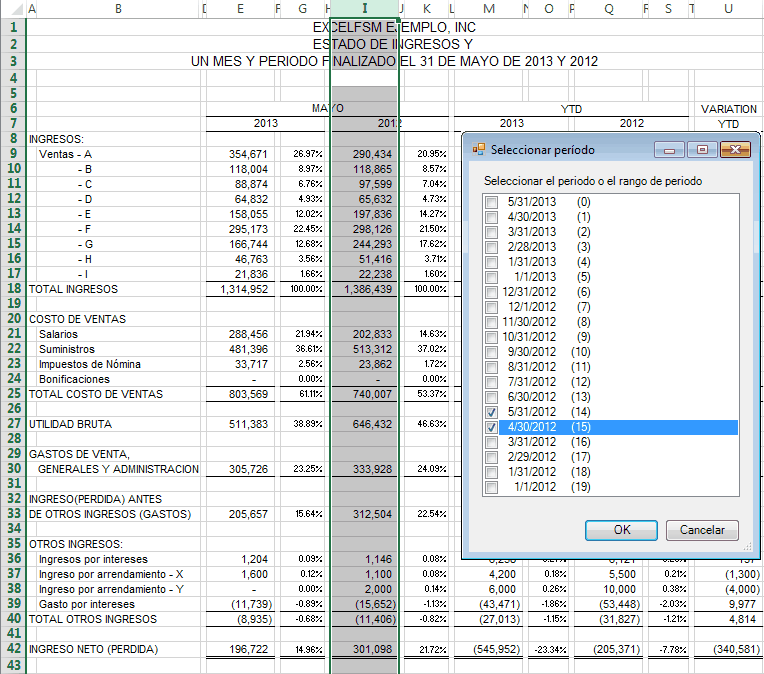Uncheck the 5/31/2012 (14) period checkbox
The image size is (764, 674).
491,412
